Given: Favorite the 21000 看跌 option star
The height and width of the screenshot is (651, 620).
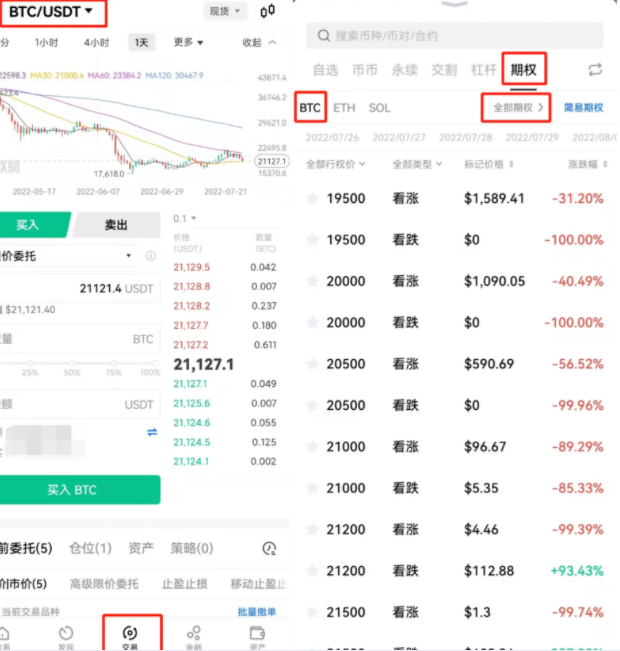Looking at the screenshot, I should tap(312, 488).
